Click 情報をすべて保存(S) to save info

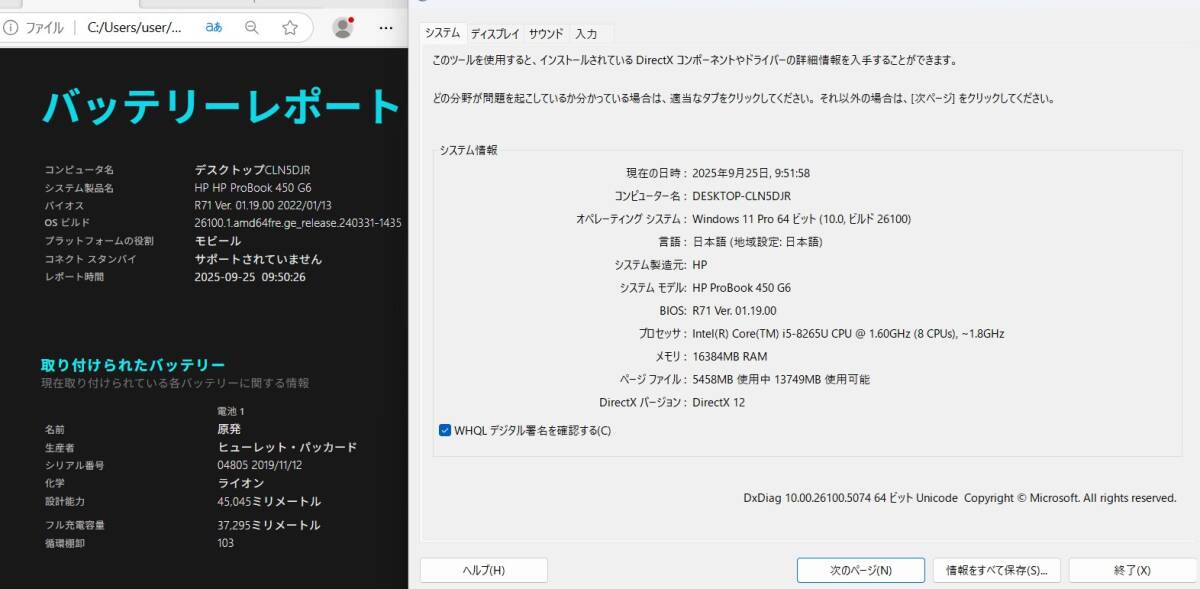(x=997, y=569)
